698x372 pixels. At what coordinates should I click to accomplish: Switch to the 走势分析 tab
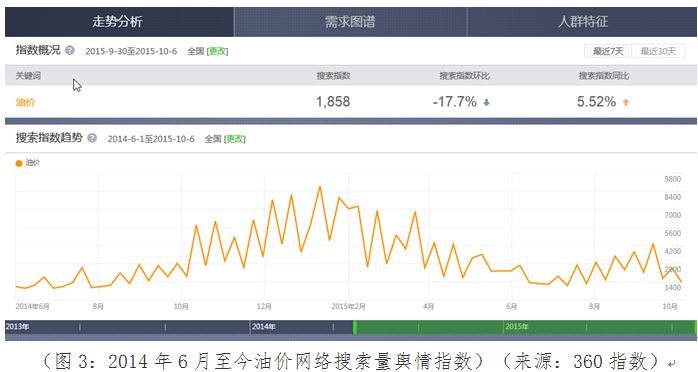click(119, 21)
